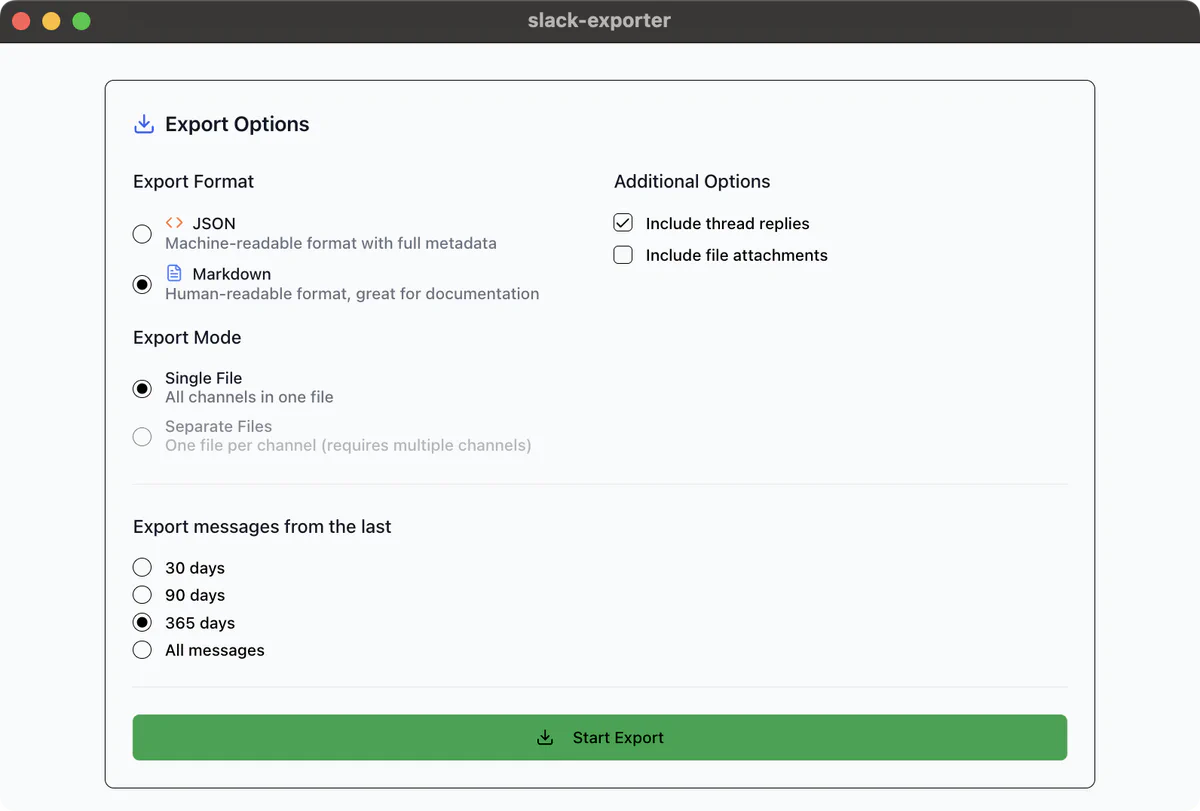Image resolution: width=1200 pixels, height=811 pixels.
Task: Select the 365 days time range
Action: pos(142,622)
